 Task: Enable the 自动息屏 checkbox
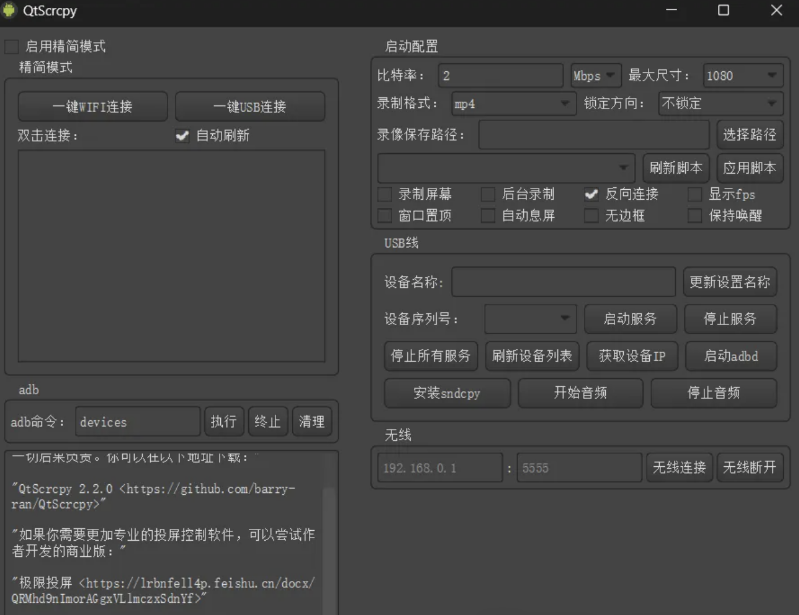488,216
